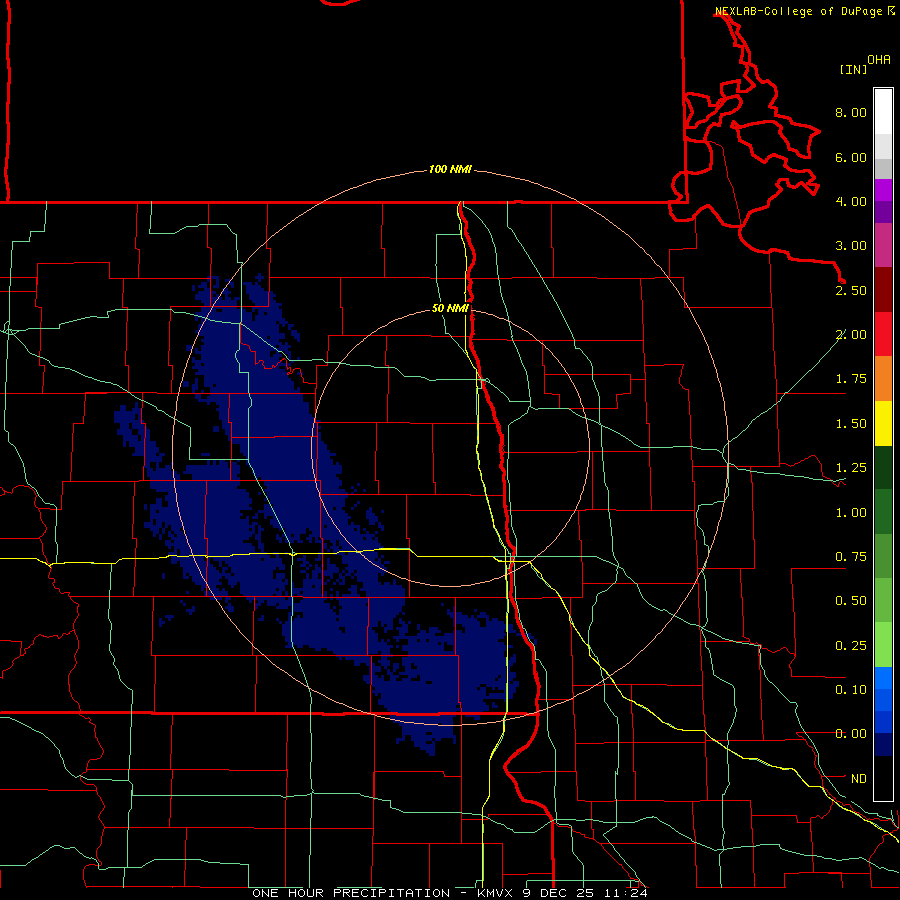
Task: Pick the bright magenta legend swatch above 4.00
Action: pos(883,191)
